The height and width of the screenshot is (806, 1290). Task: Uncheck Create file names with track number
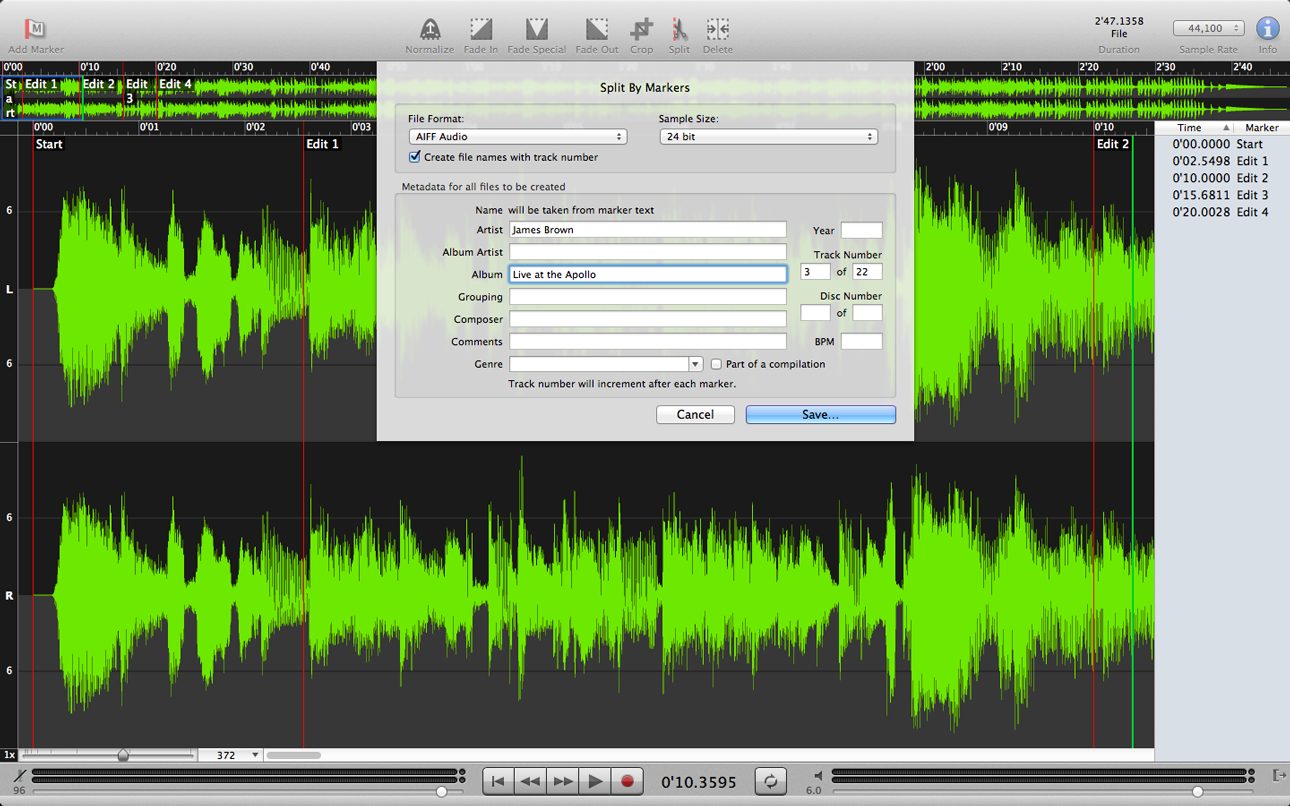[415, 157]
